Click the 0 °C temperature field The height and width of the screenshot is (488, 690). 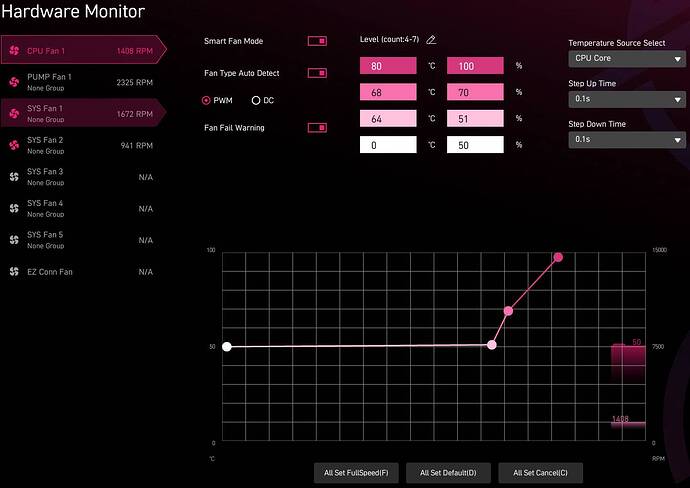388,145
